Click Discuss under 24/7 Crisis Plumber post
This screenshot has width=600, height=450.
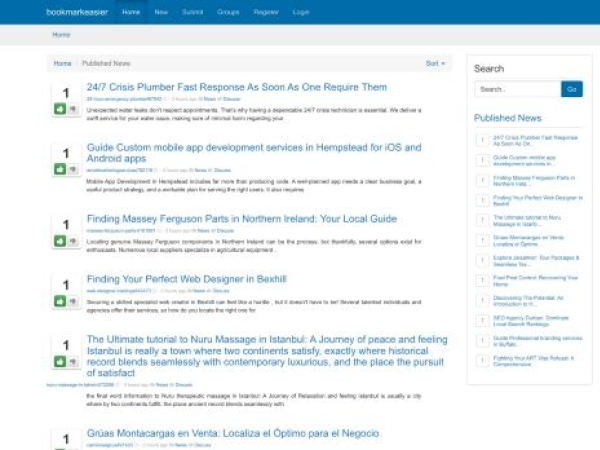pyautogui.click(x=232, y=99)
